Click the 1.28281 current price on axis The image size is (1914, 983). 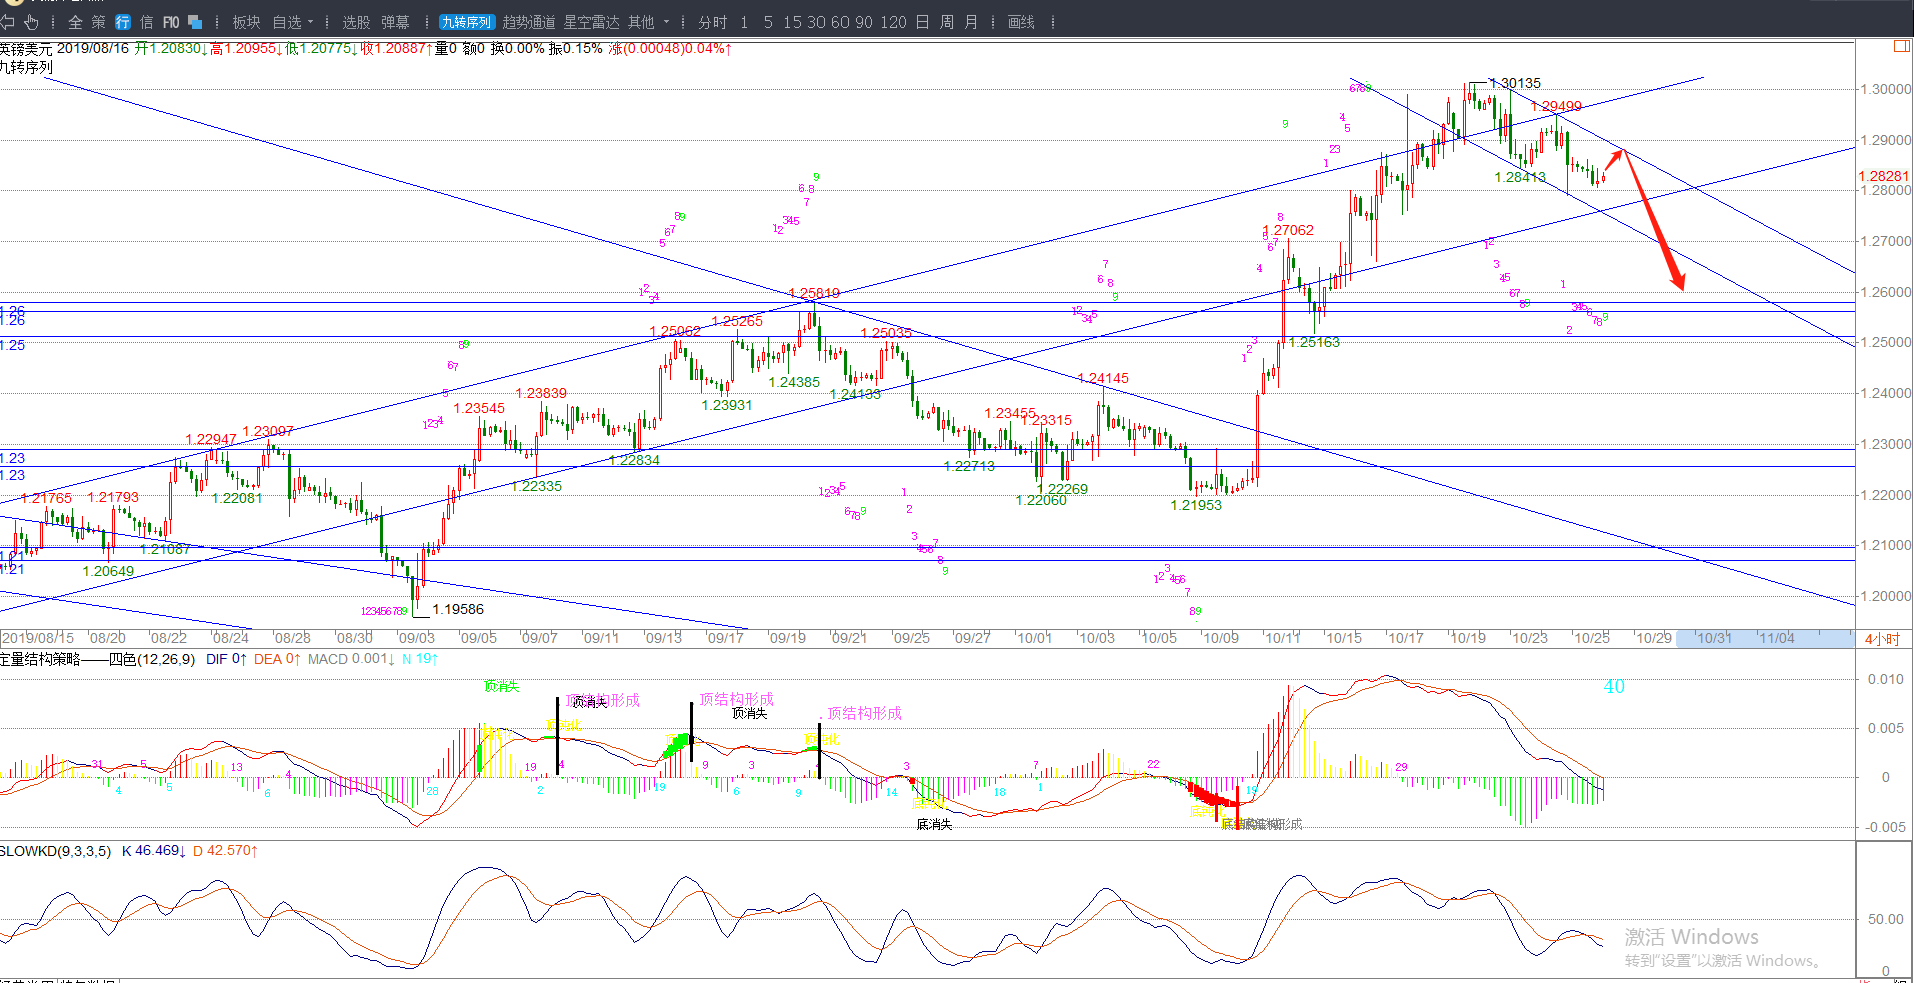pos(1884,176)
